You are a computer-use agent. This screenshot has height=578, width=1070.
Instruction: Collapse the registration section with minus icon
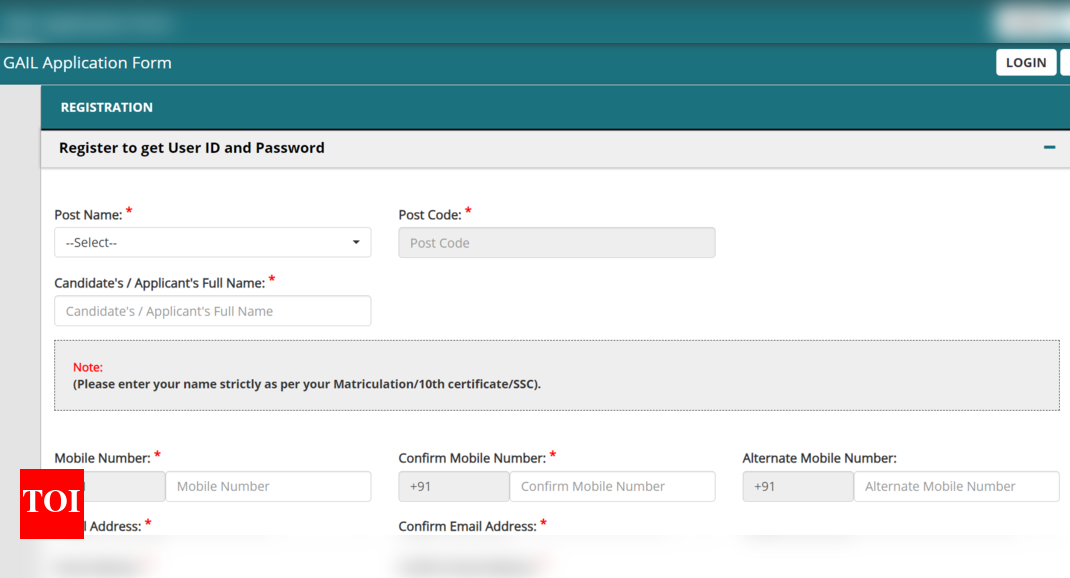(x=1049, y=147)
